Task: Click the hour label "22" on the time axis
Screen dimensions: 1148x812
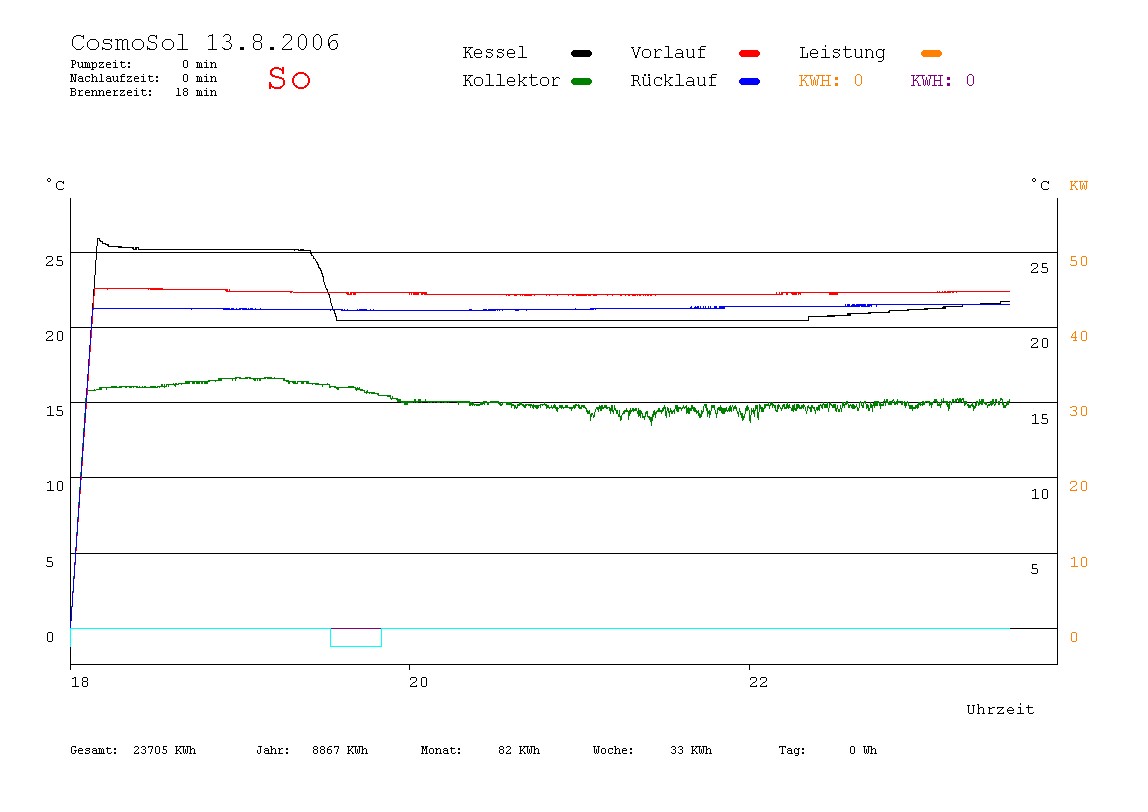Action: coord(758,682)
